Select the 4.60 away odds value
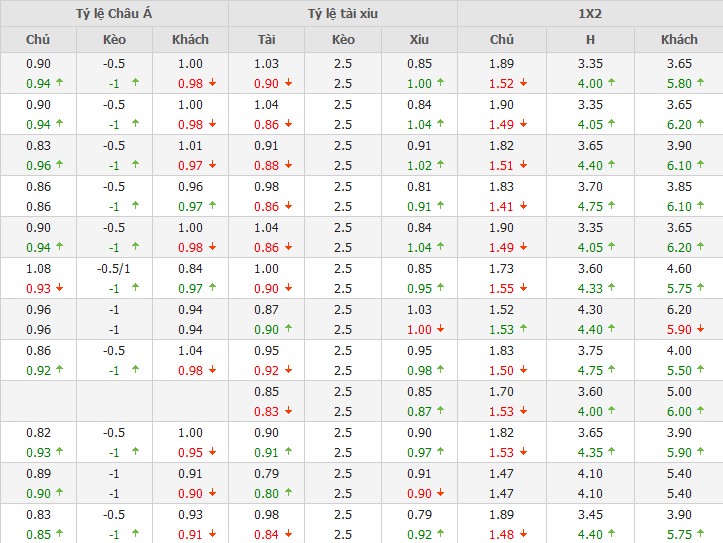This screenshot has height=543, width=723. [679, 269]
